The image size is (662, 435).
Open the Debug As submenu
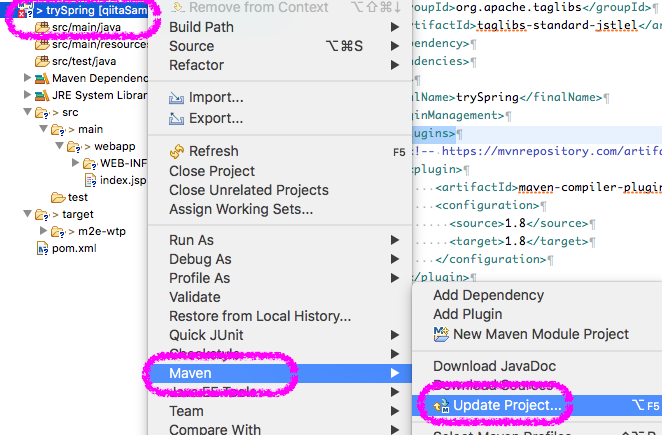click(x=280, y=259)
